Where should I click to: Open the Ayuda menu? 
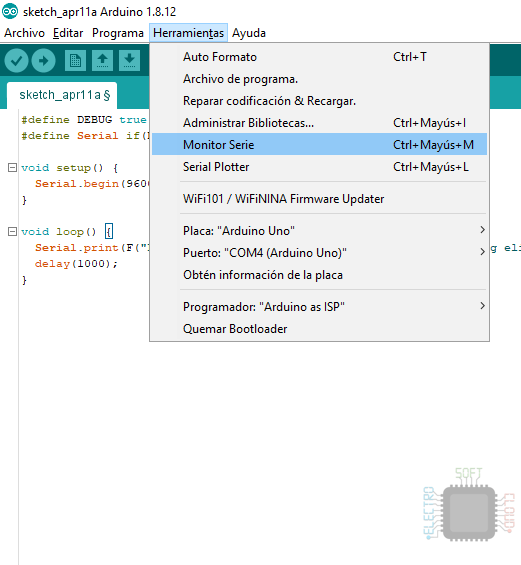[249, 33]
